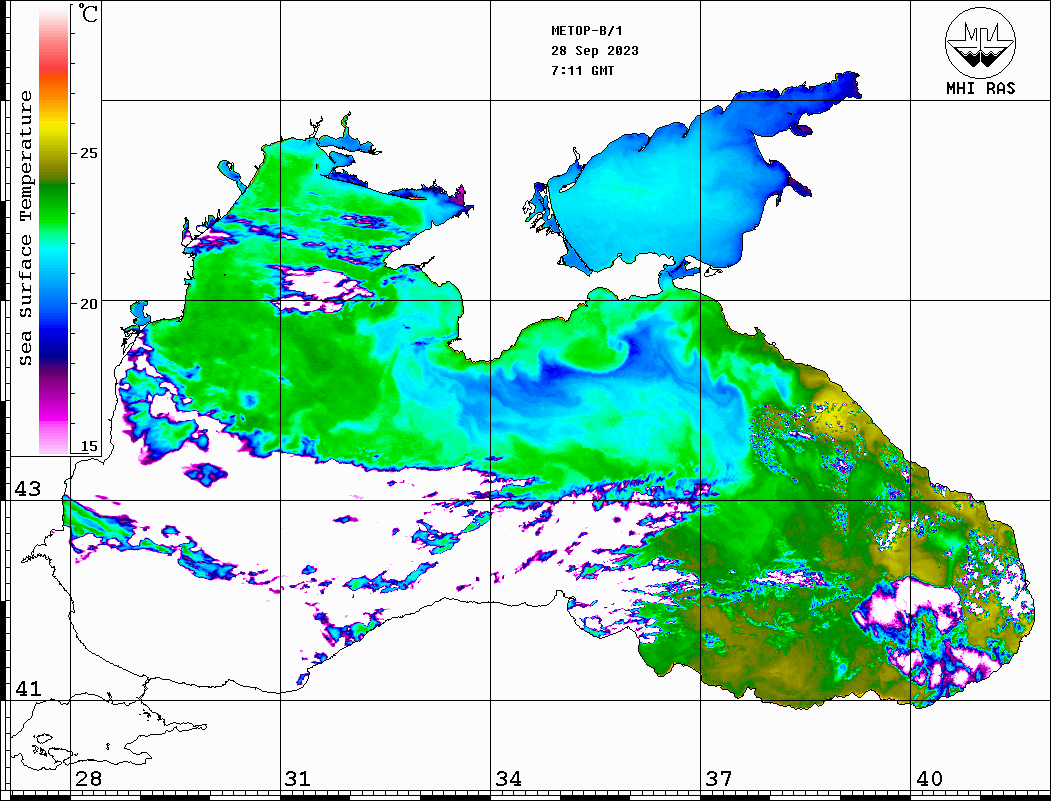1051x801 pixels.
Task: Click the temperature color bar legend
Action: pyautogui.click(x=54, y=230)
